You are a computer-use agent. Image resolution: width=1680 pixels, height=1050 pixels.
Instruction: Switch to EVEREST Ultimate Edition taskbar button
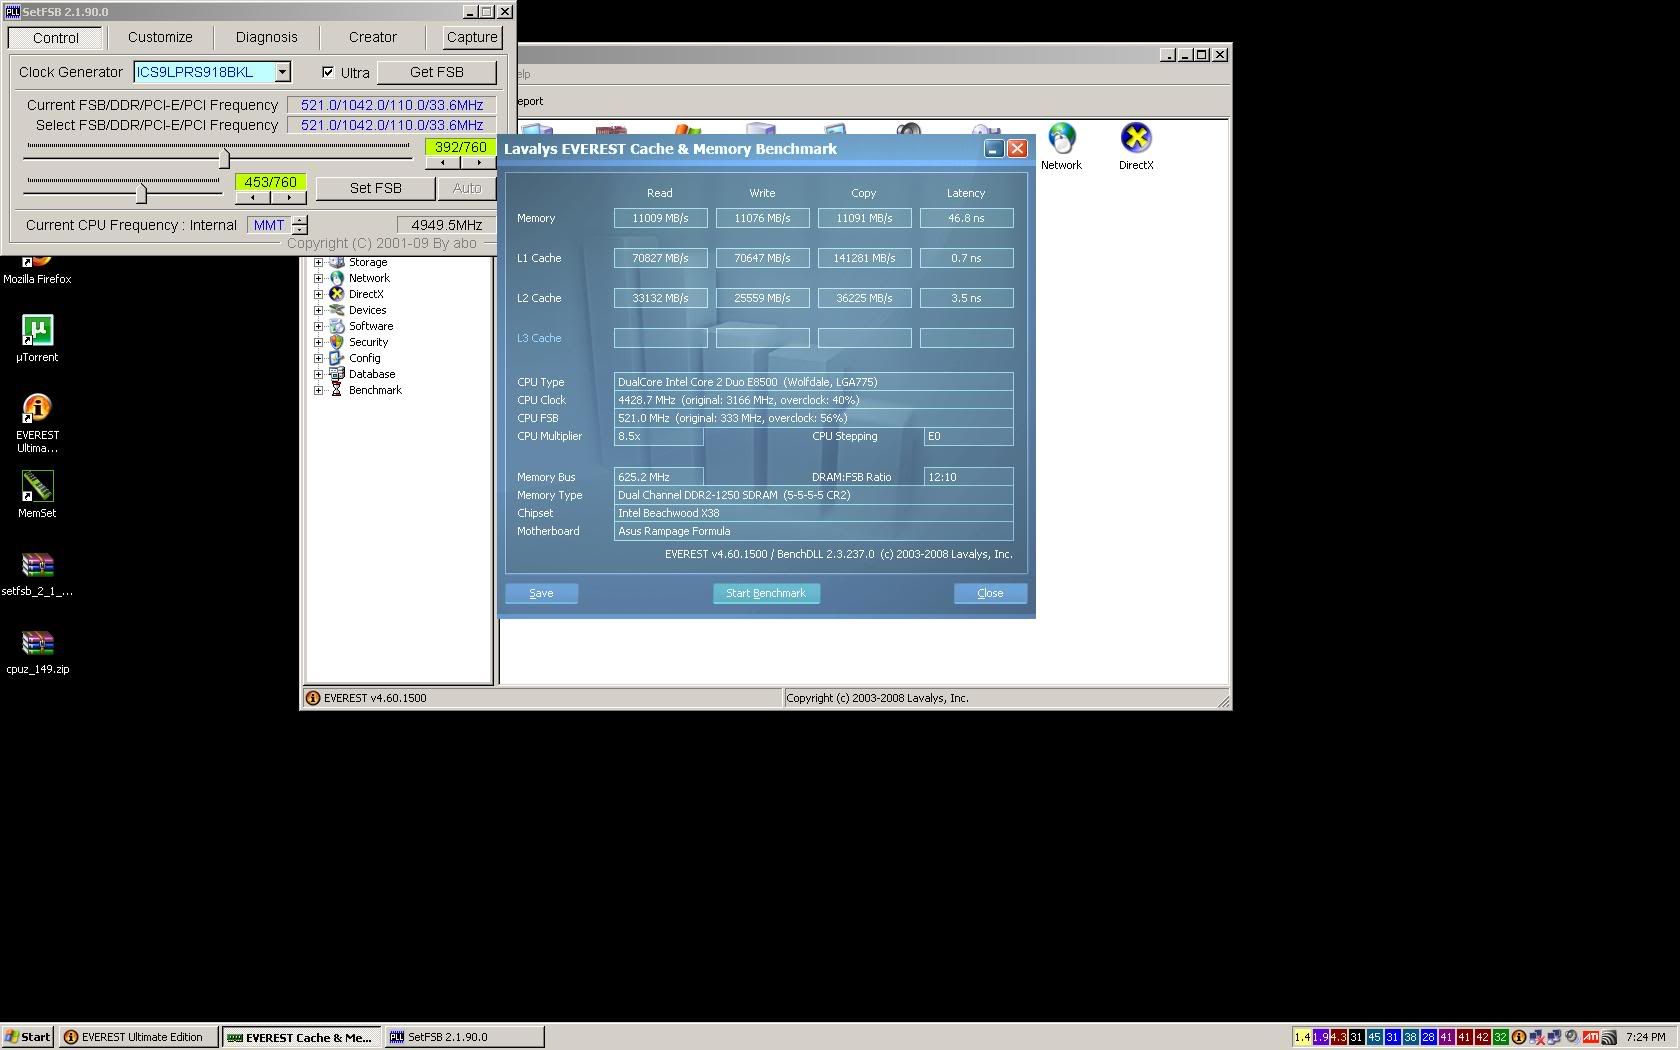[139, 1037]
